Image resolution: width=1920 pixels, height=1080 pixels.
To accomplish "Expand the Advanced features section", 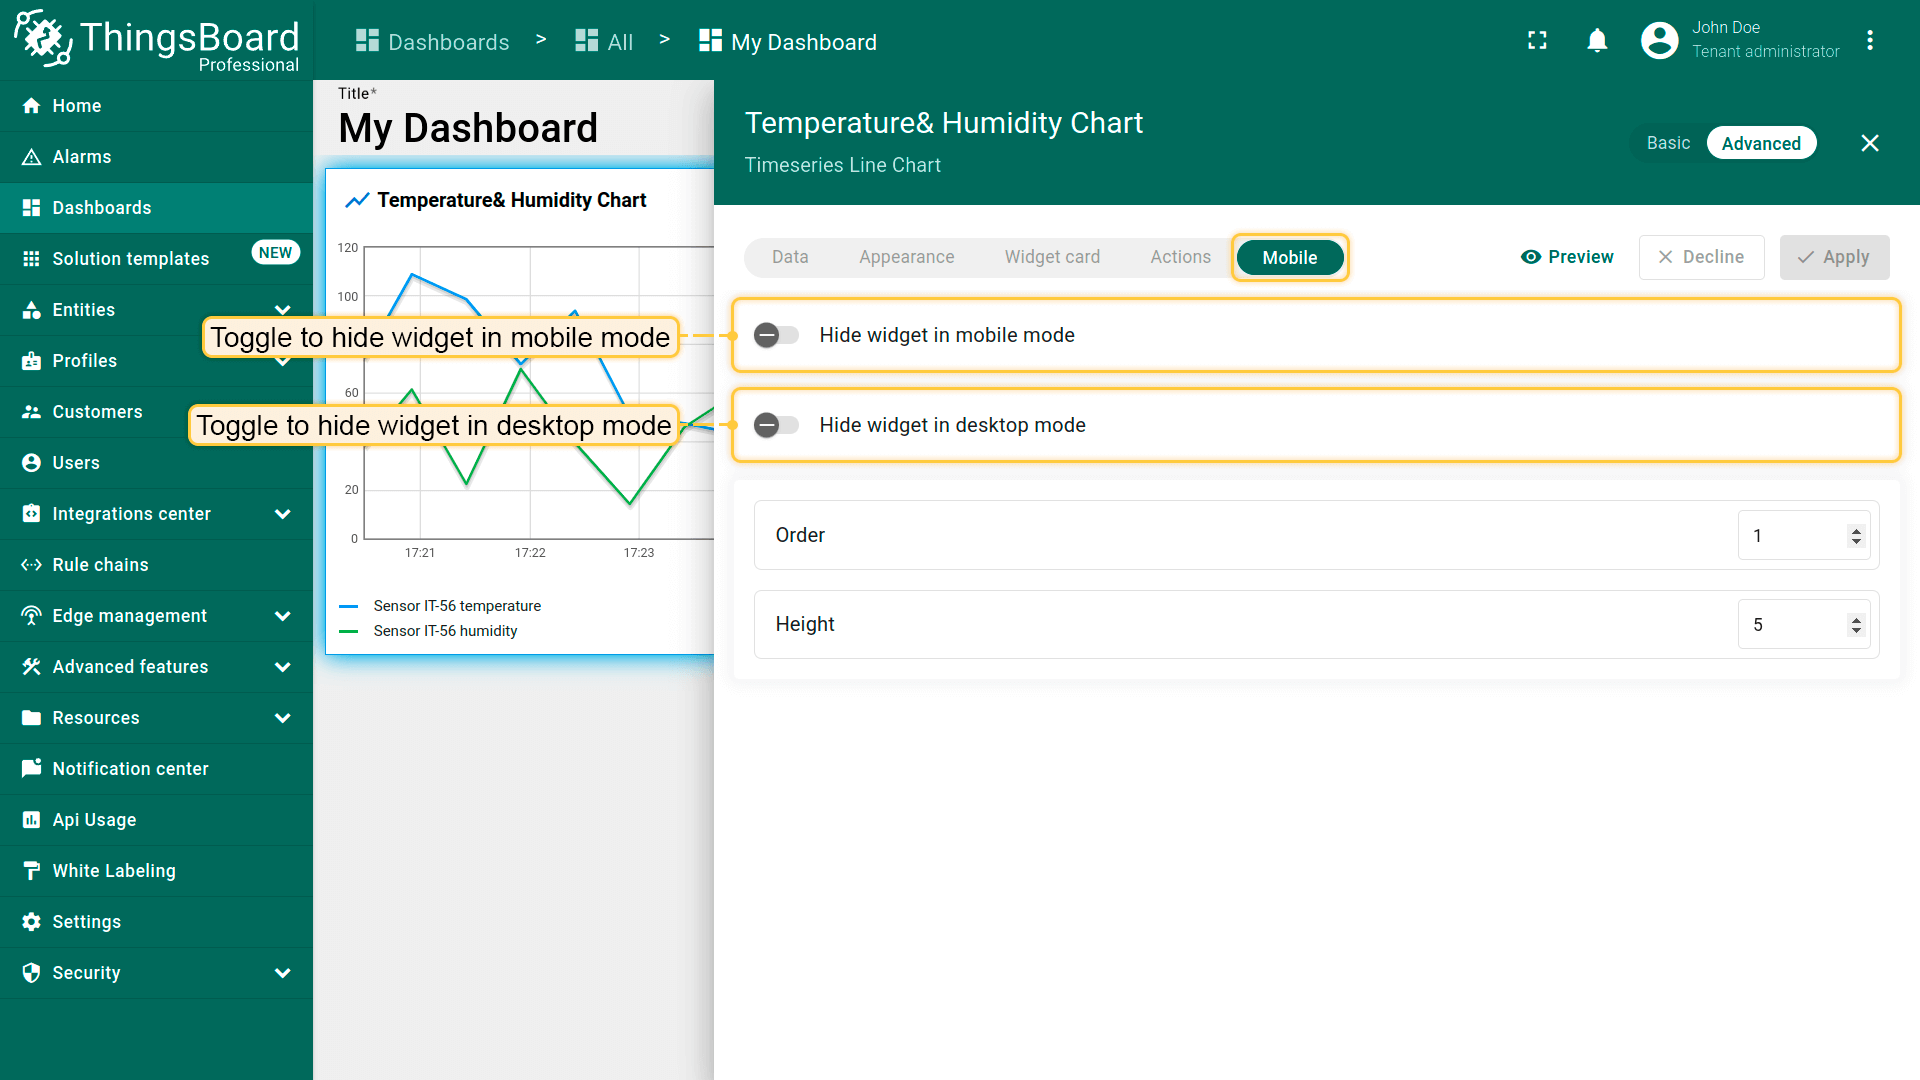I will [x=282, y=667].
